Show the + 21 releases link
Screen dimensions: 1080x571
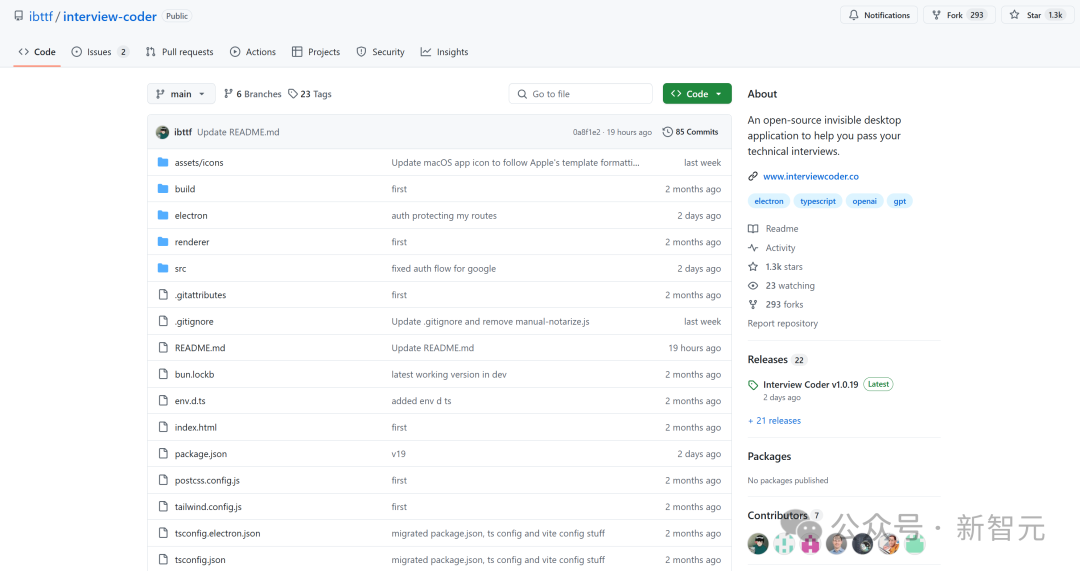tap(774, 420)
